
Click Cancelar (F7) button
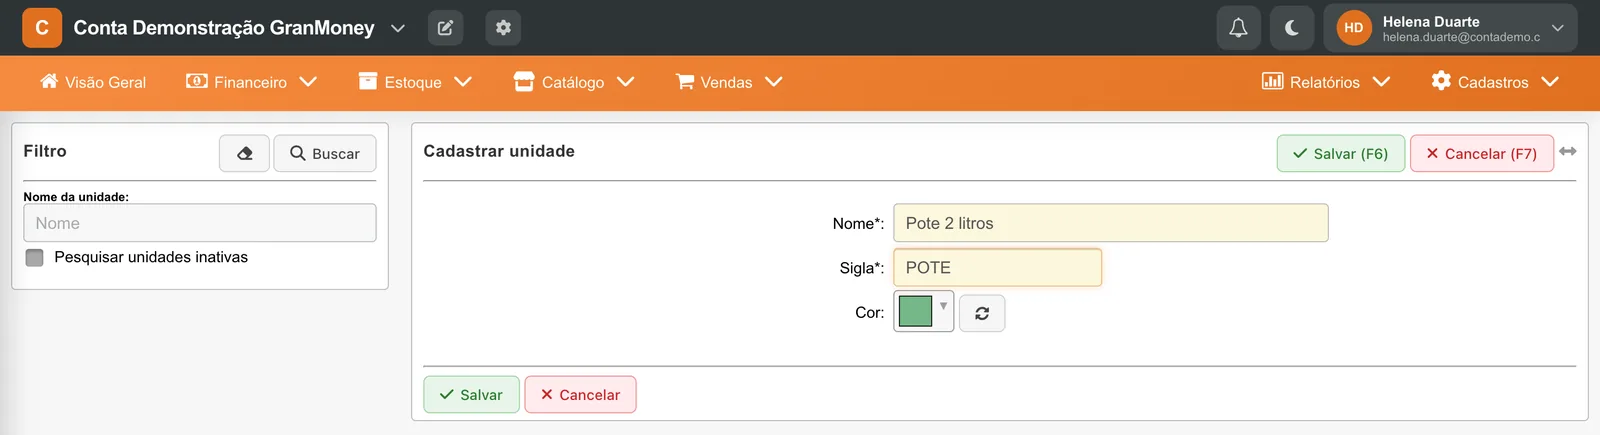(1482, 153)
